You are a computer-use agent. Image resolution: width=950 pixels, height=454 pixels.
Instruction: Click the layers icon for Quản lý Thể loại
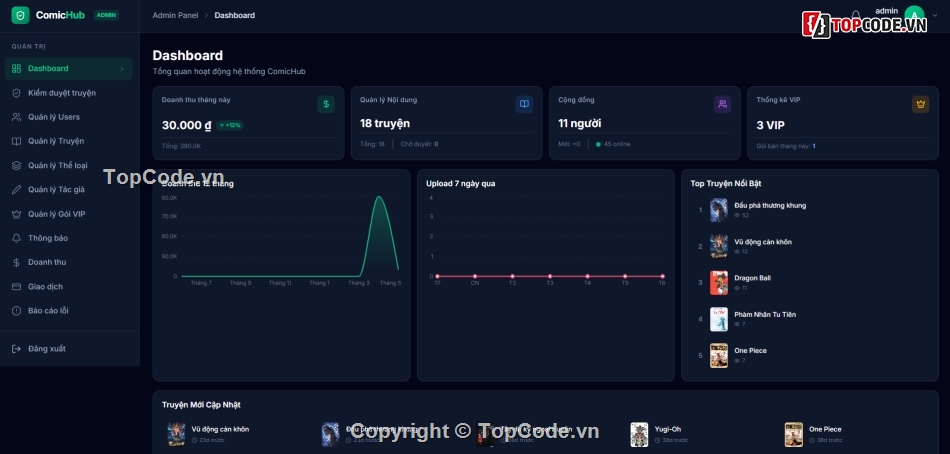16,165
